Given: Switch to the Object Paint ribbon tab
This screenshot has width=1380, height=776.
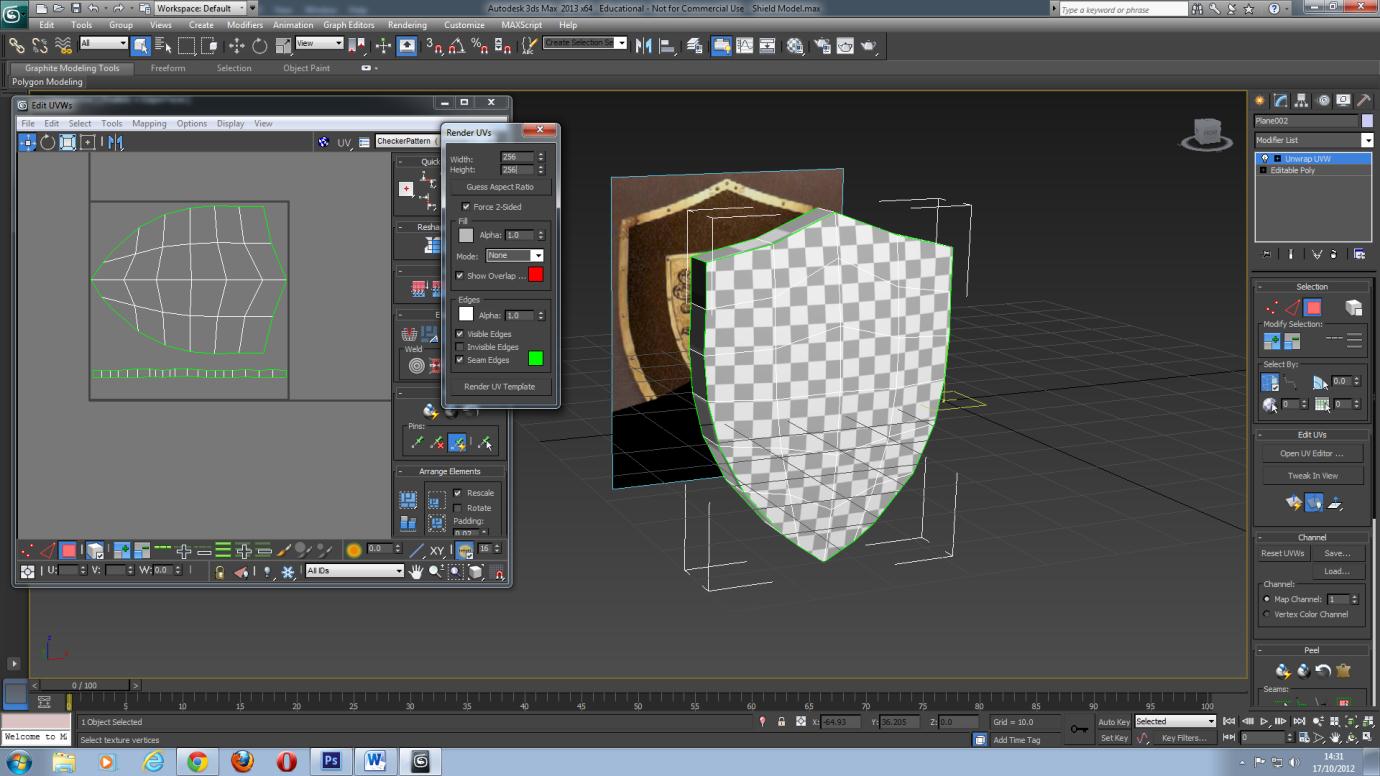Looking at the screenshot, I should [x=306, y=68].
